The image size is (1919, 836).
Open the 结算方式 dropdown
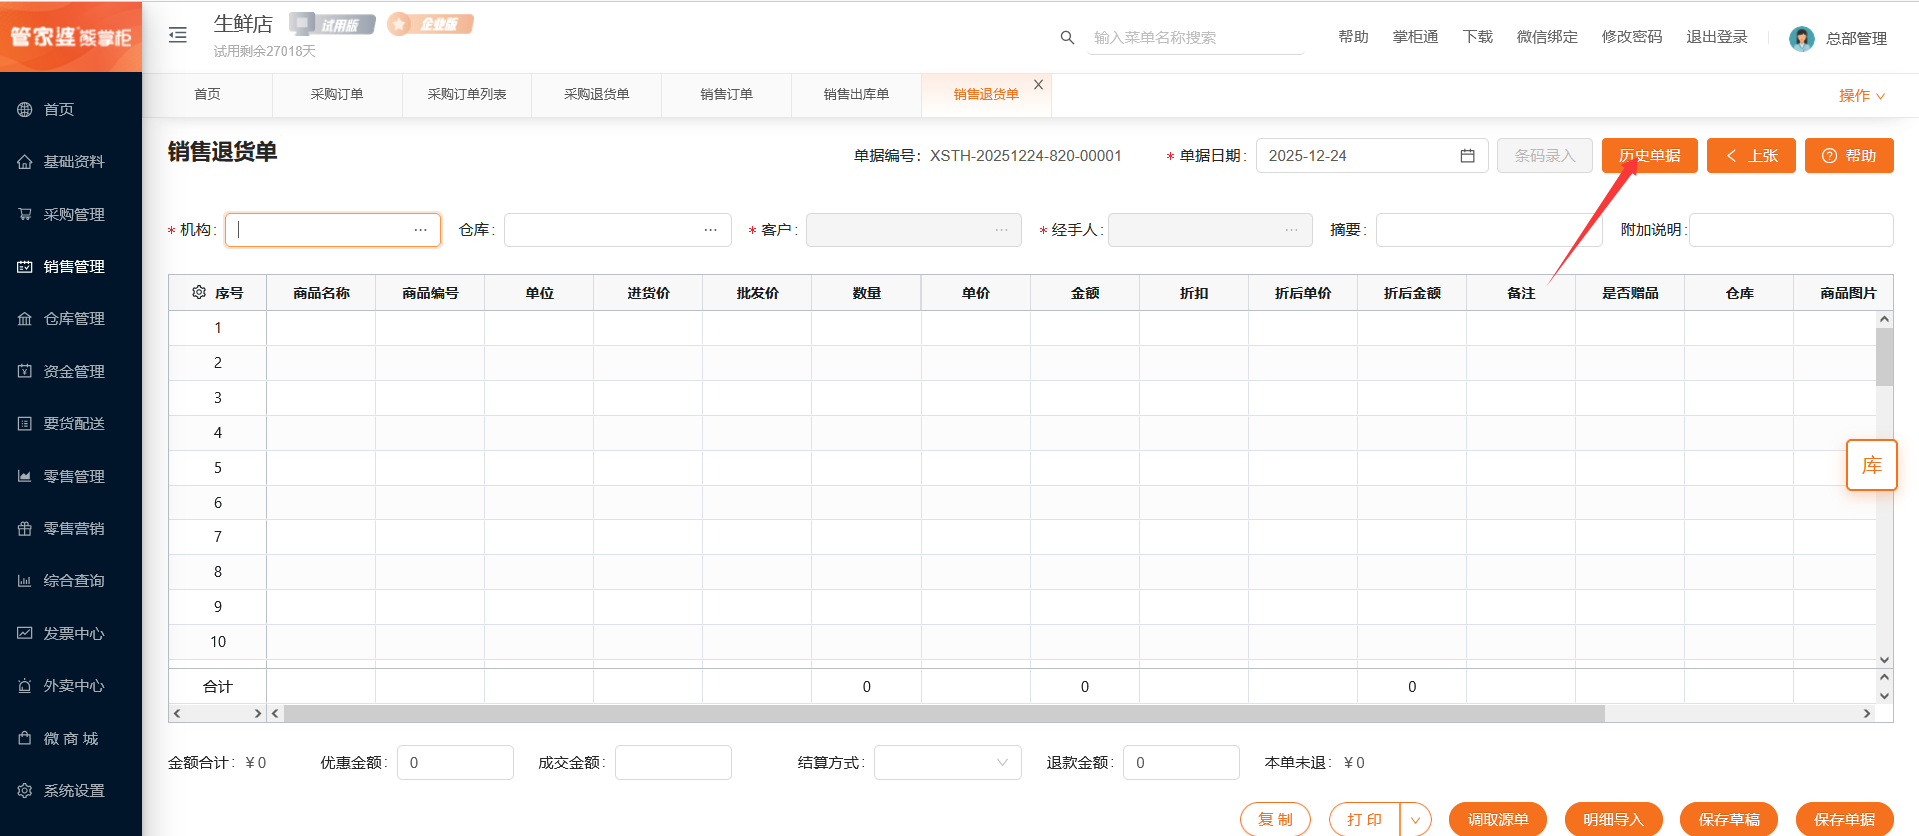point(947,763)
